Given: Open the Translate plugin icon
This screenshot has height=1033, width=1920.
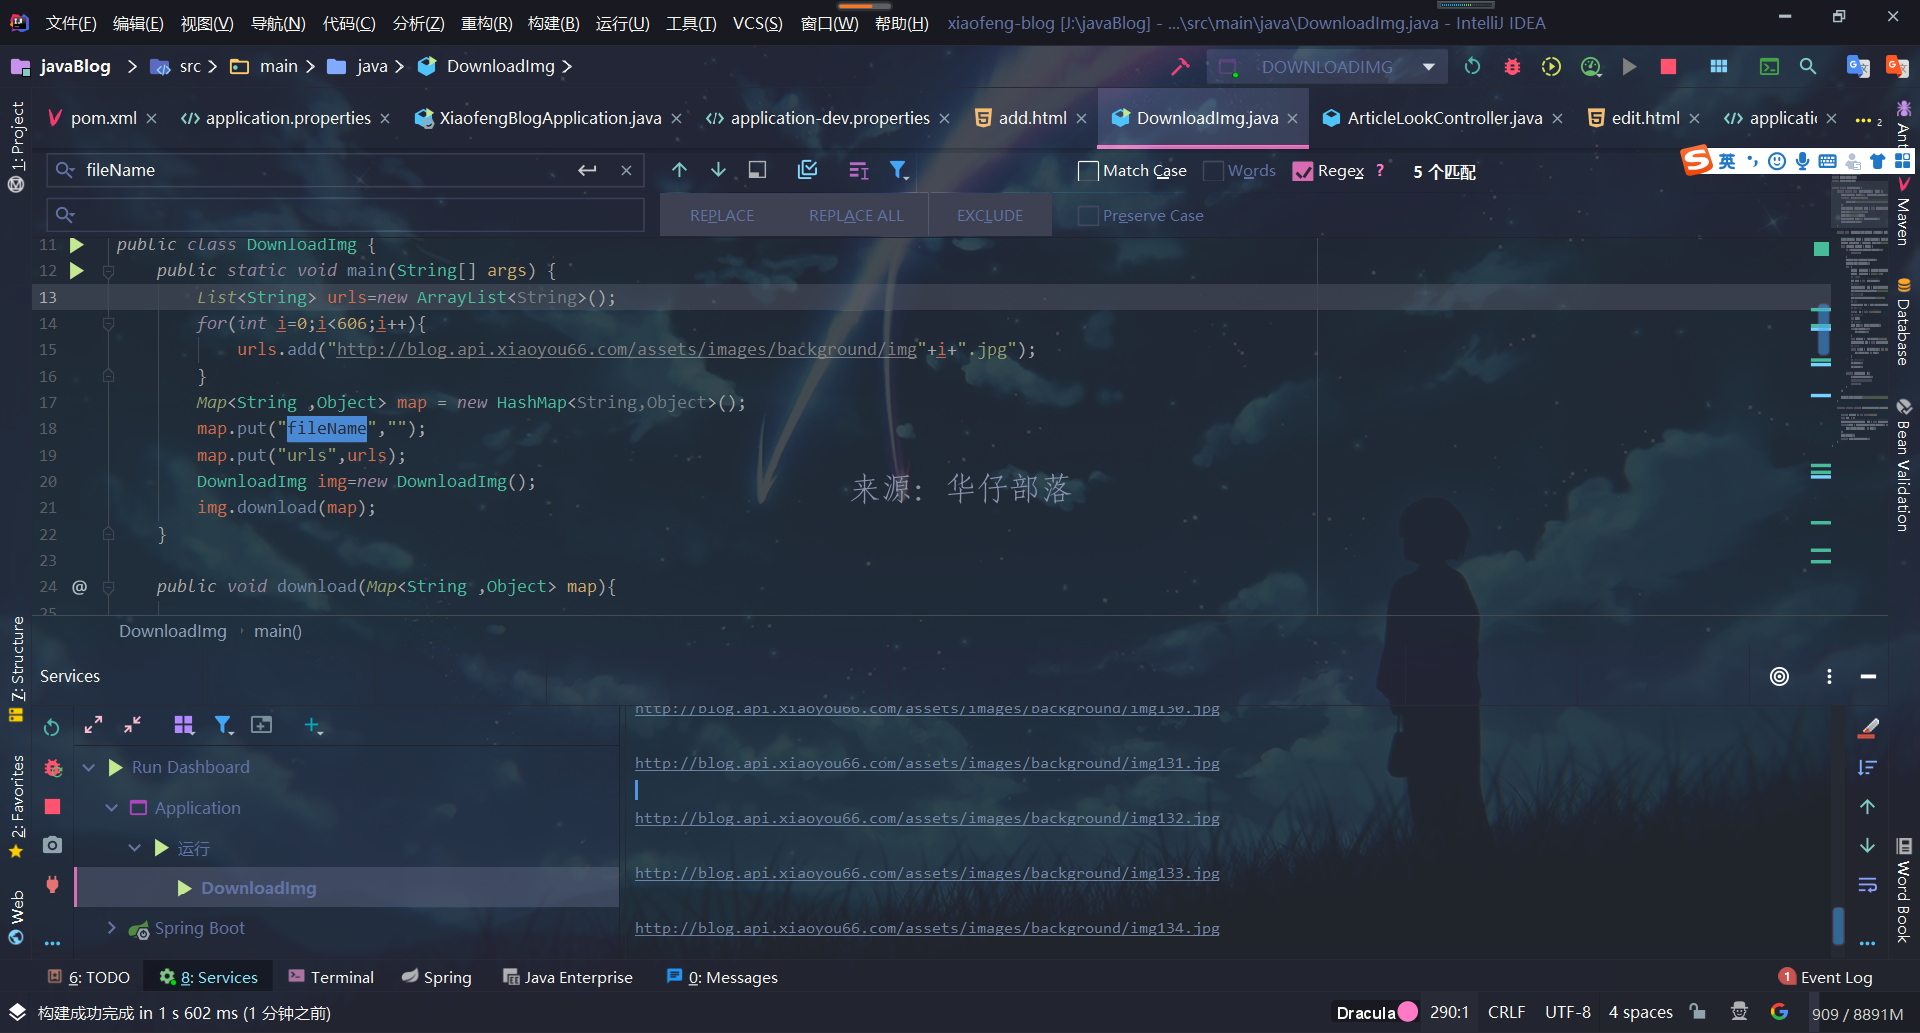Looking at the screenshot, I should coord(1858,67).
